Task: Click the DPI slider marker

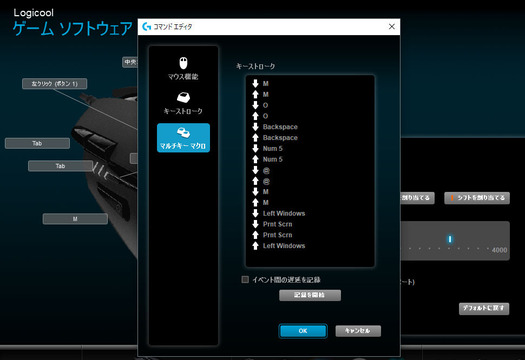Action: pos(450,239)
